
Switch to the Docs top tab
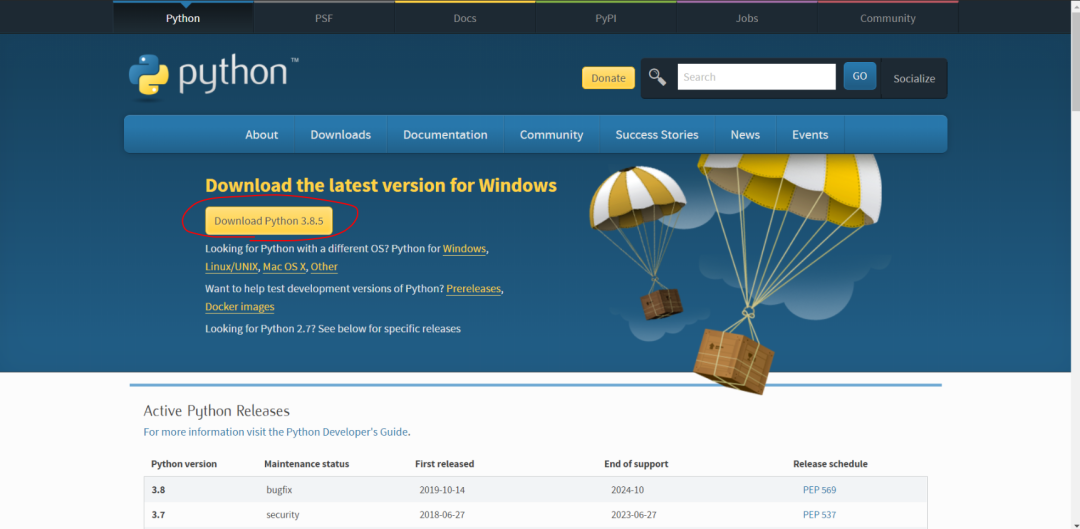(465, 18)
